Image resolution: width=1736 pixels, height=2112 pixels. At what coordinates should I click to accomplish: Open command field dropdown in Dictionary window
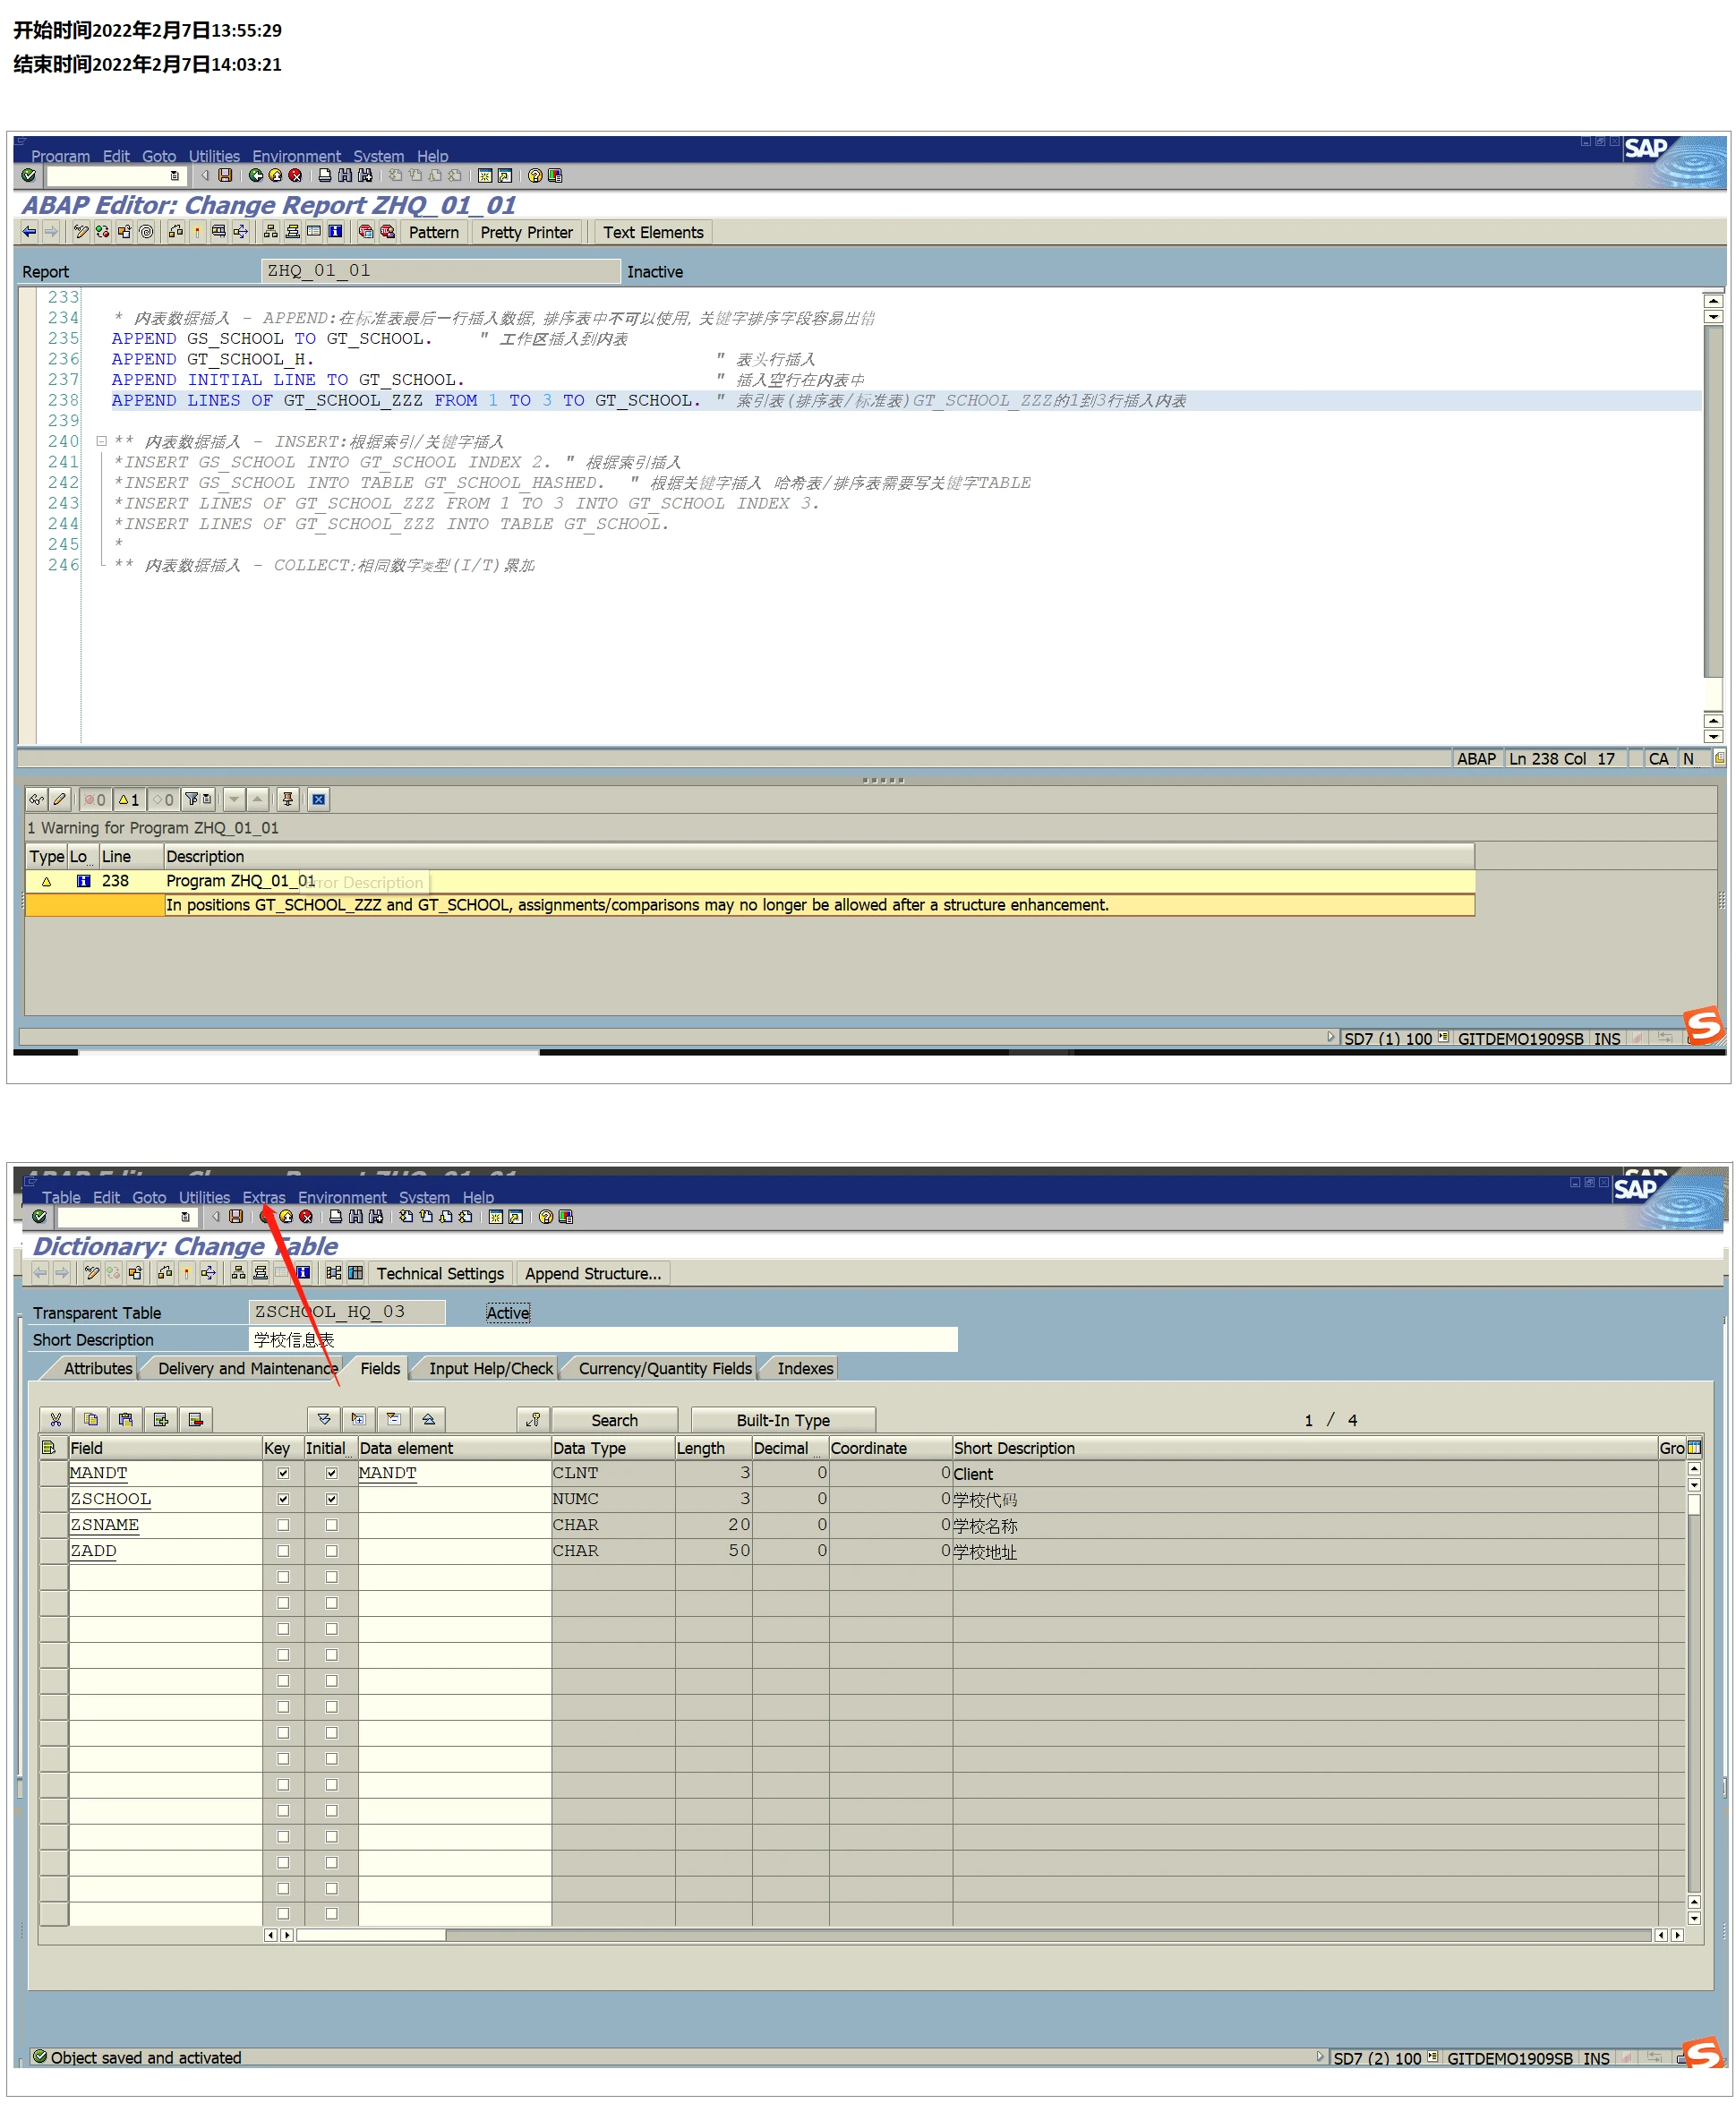(x=185, y=1218)
